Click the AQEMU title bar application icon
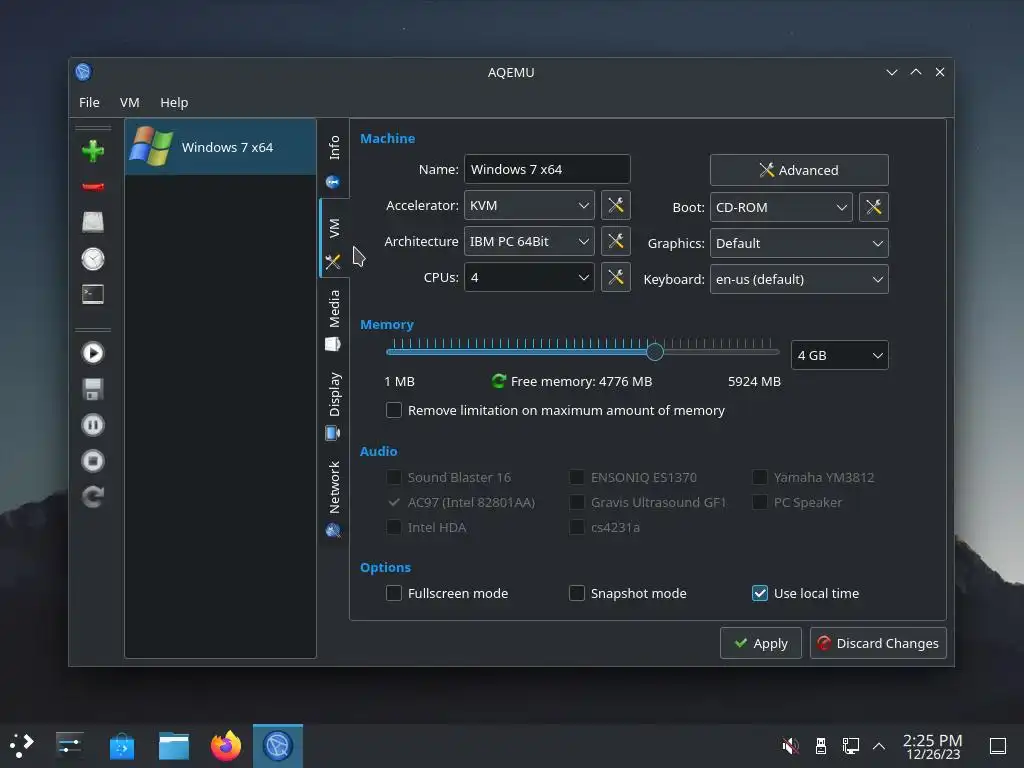The image size is (1024, 768). [x=83, y=72]
